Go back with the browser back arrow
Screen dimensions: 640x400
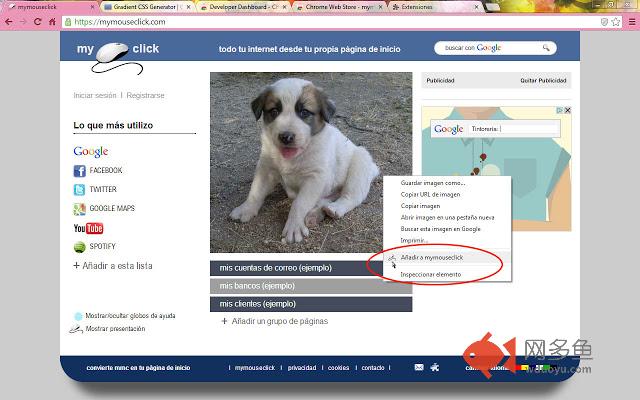[9, 22]
